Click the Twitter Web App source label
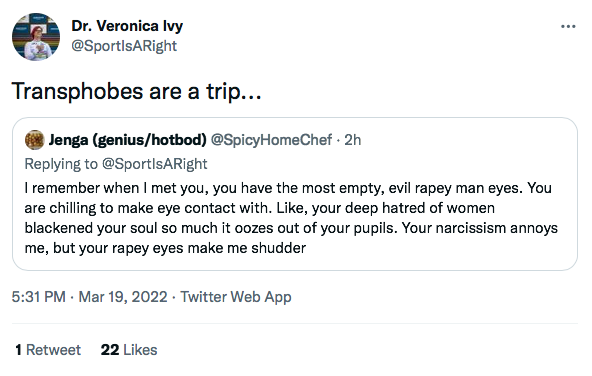Image resolution: width=592 pixels, height=376 pixels. [236, 297]
